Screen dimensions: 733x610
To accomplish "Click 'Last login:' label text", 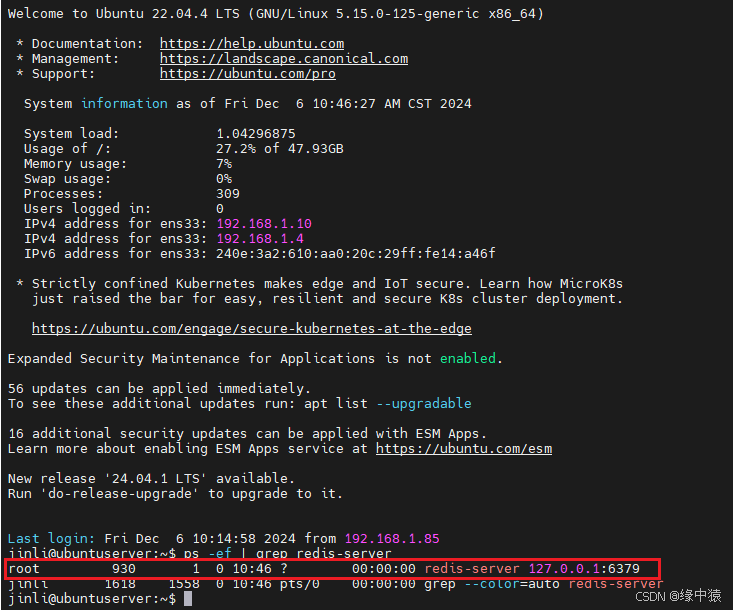I will click(x=51, y=538).
